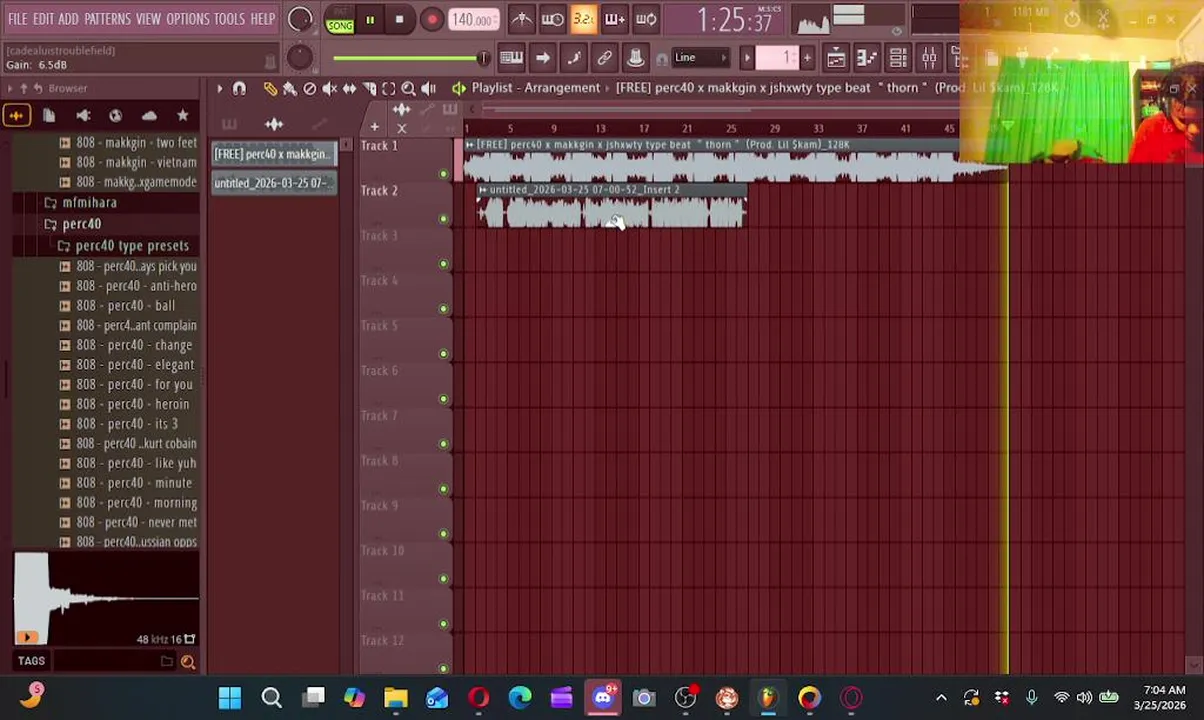The image size is (1204, 720).
Task: Collapse the perc40 type presets folder
Action: coord(122,246)
